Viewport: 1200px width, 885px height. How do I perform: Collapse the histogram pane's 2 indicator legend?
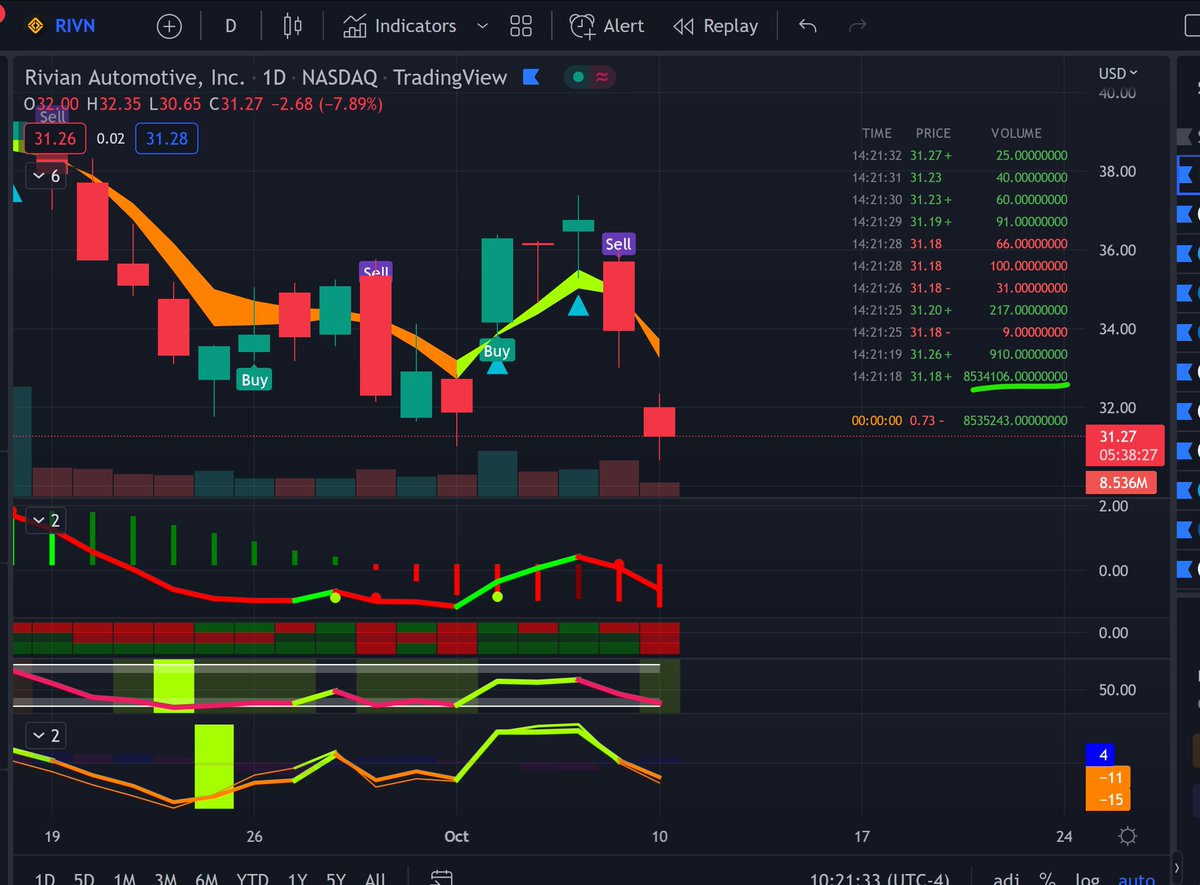point(46,520)
